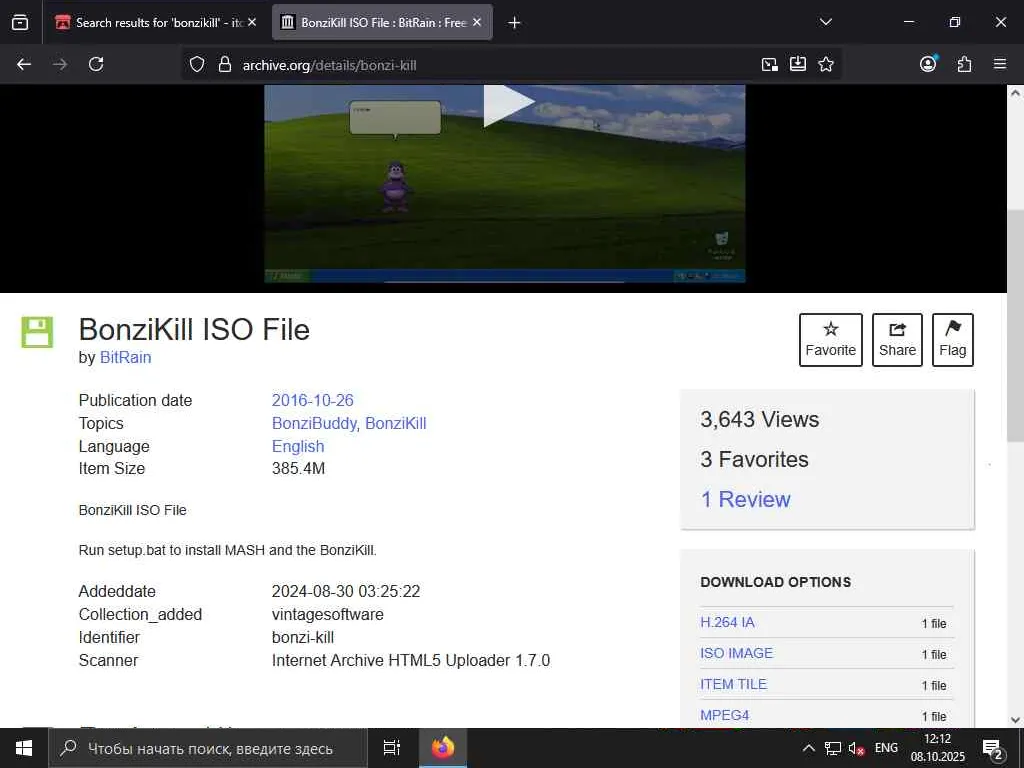
Task: Open the BonziBuddy topic link
Action: click(314, 423)
